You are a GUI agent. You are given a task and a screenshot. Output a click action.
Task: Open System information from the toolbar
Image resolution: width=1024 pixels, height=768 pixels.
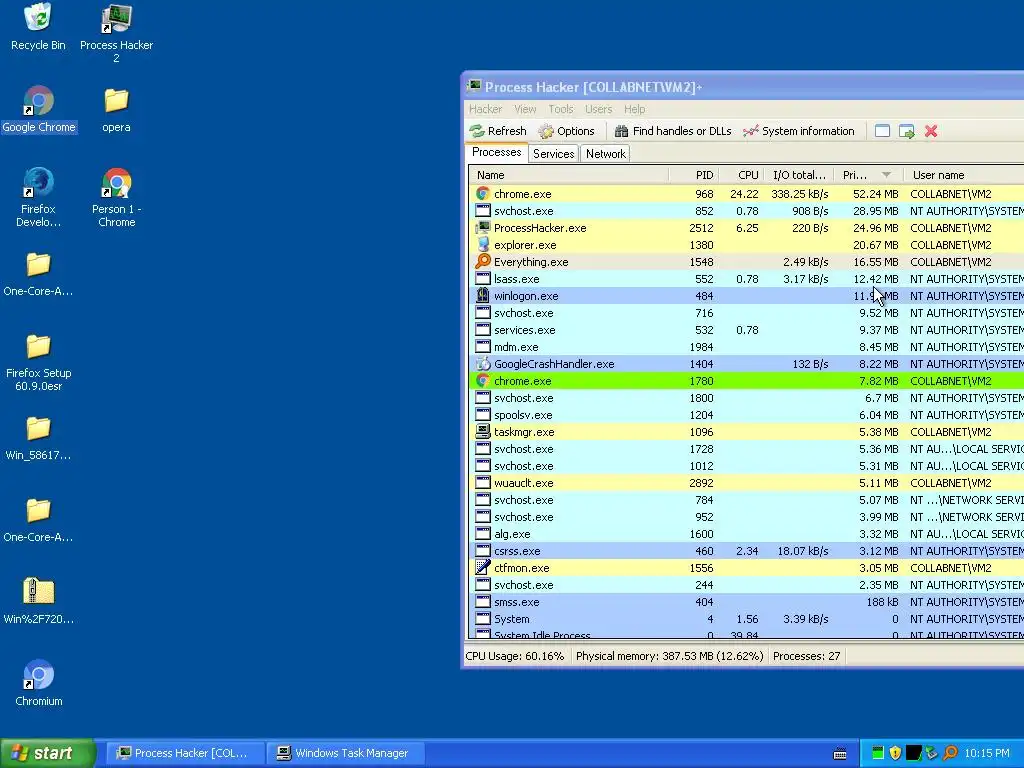[799, 131]
